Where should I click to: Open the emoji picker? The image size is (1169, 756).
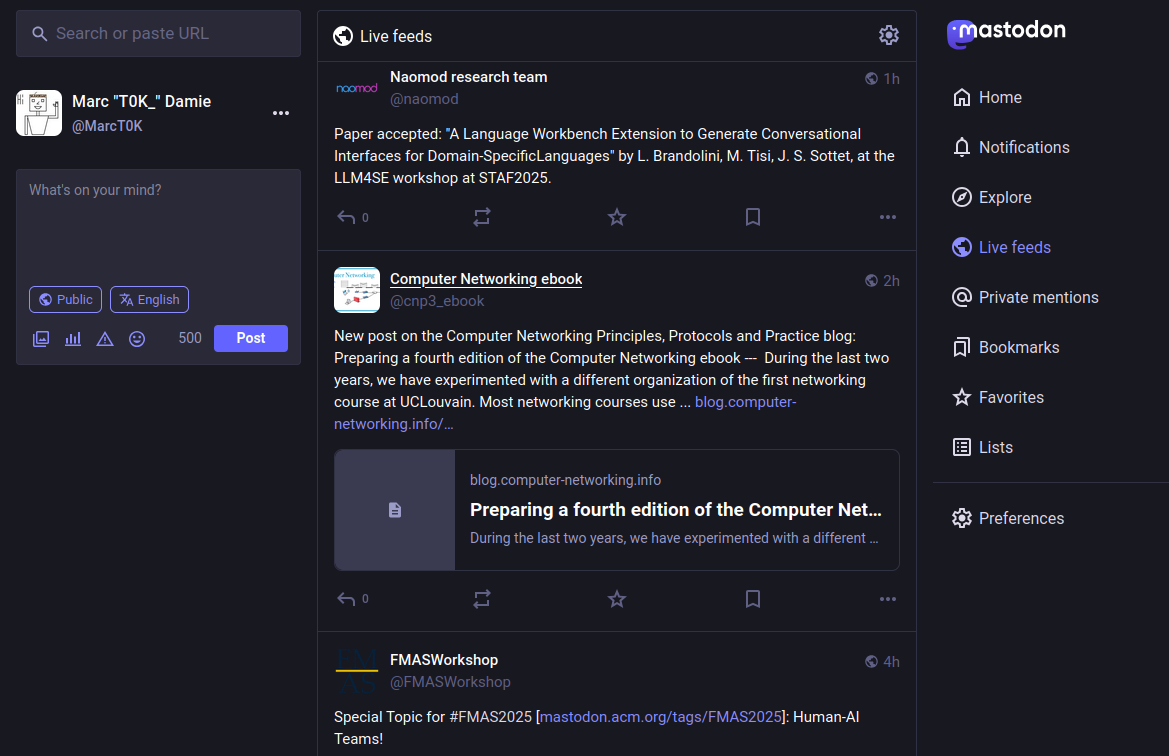click(x=137, y=339)
